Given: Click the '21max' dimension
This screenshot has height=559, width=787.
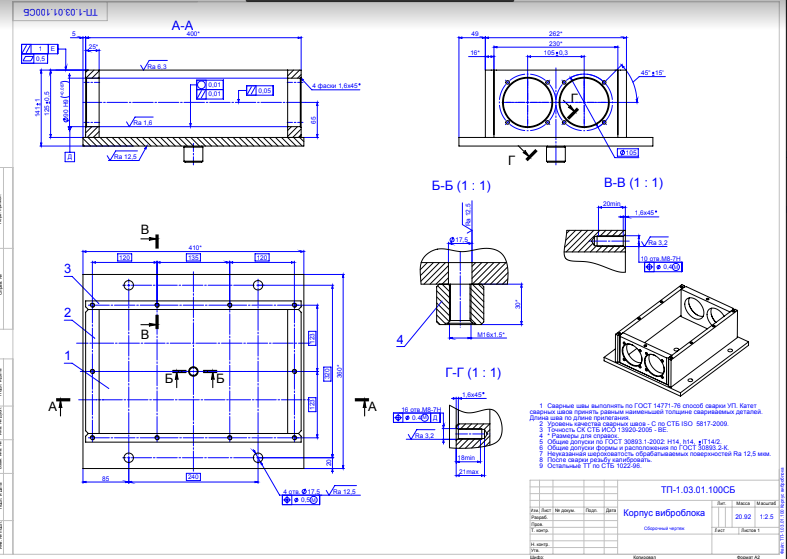Looking at the screenshot, I should tap(469, 472).
